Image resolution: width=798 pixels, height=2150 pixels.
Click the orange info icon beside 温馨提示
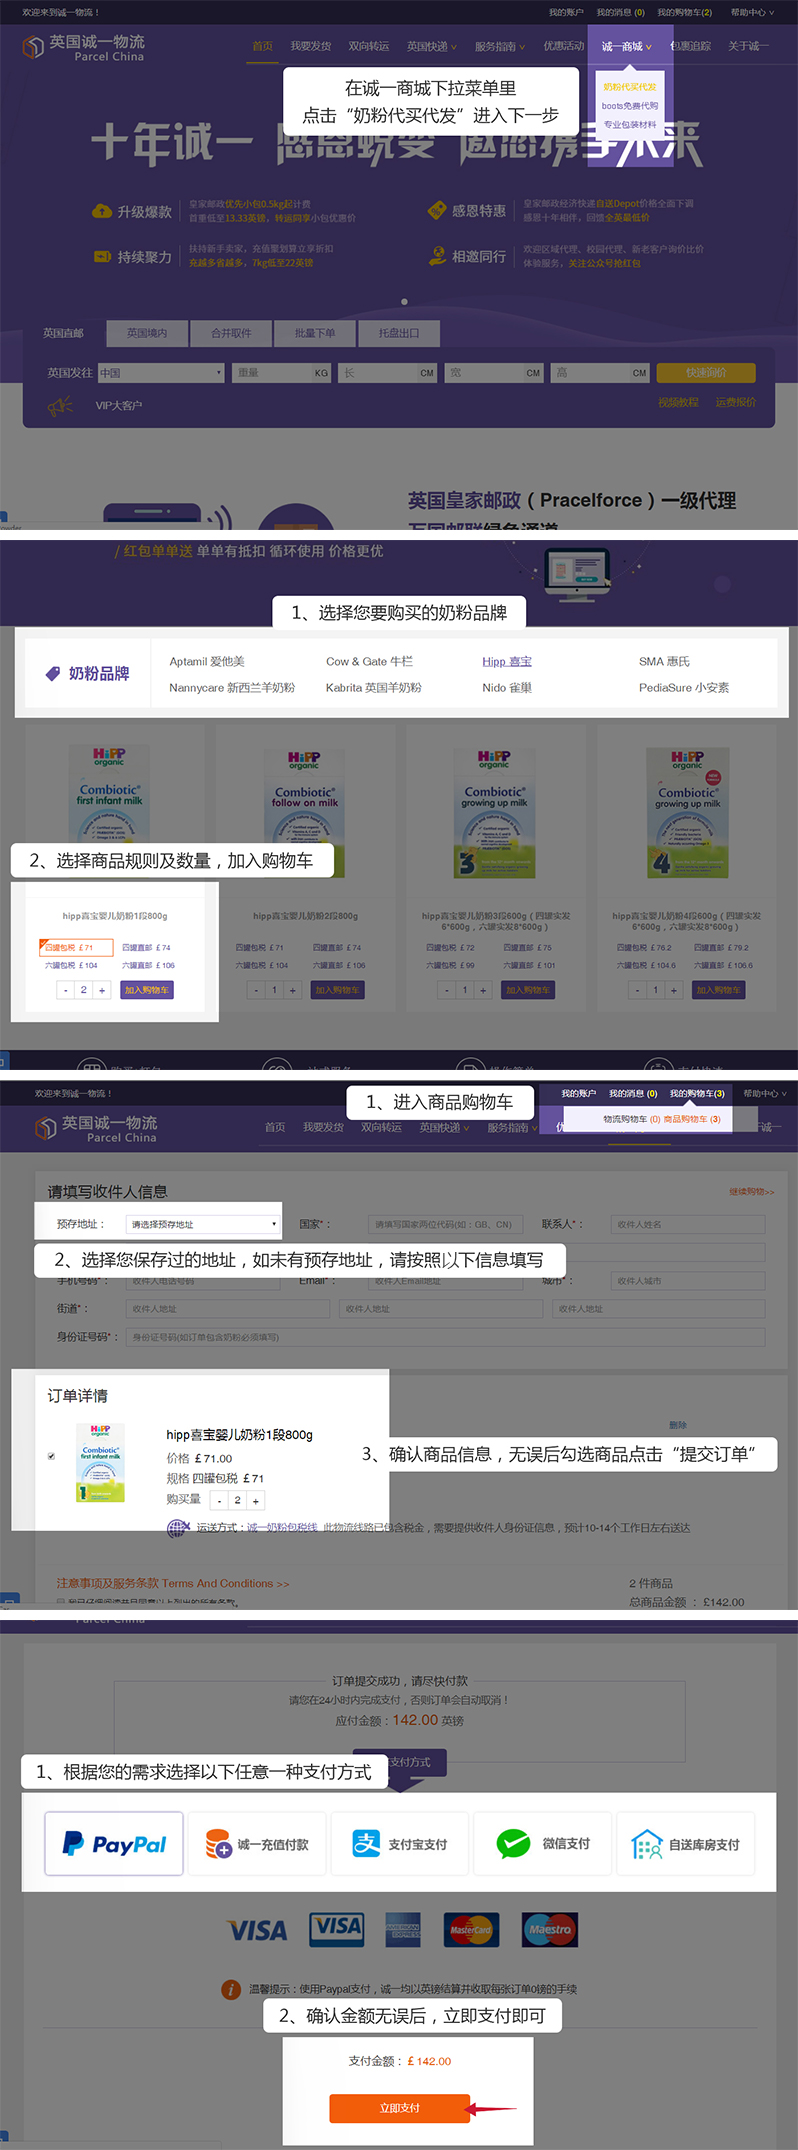pos(230,1989)
